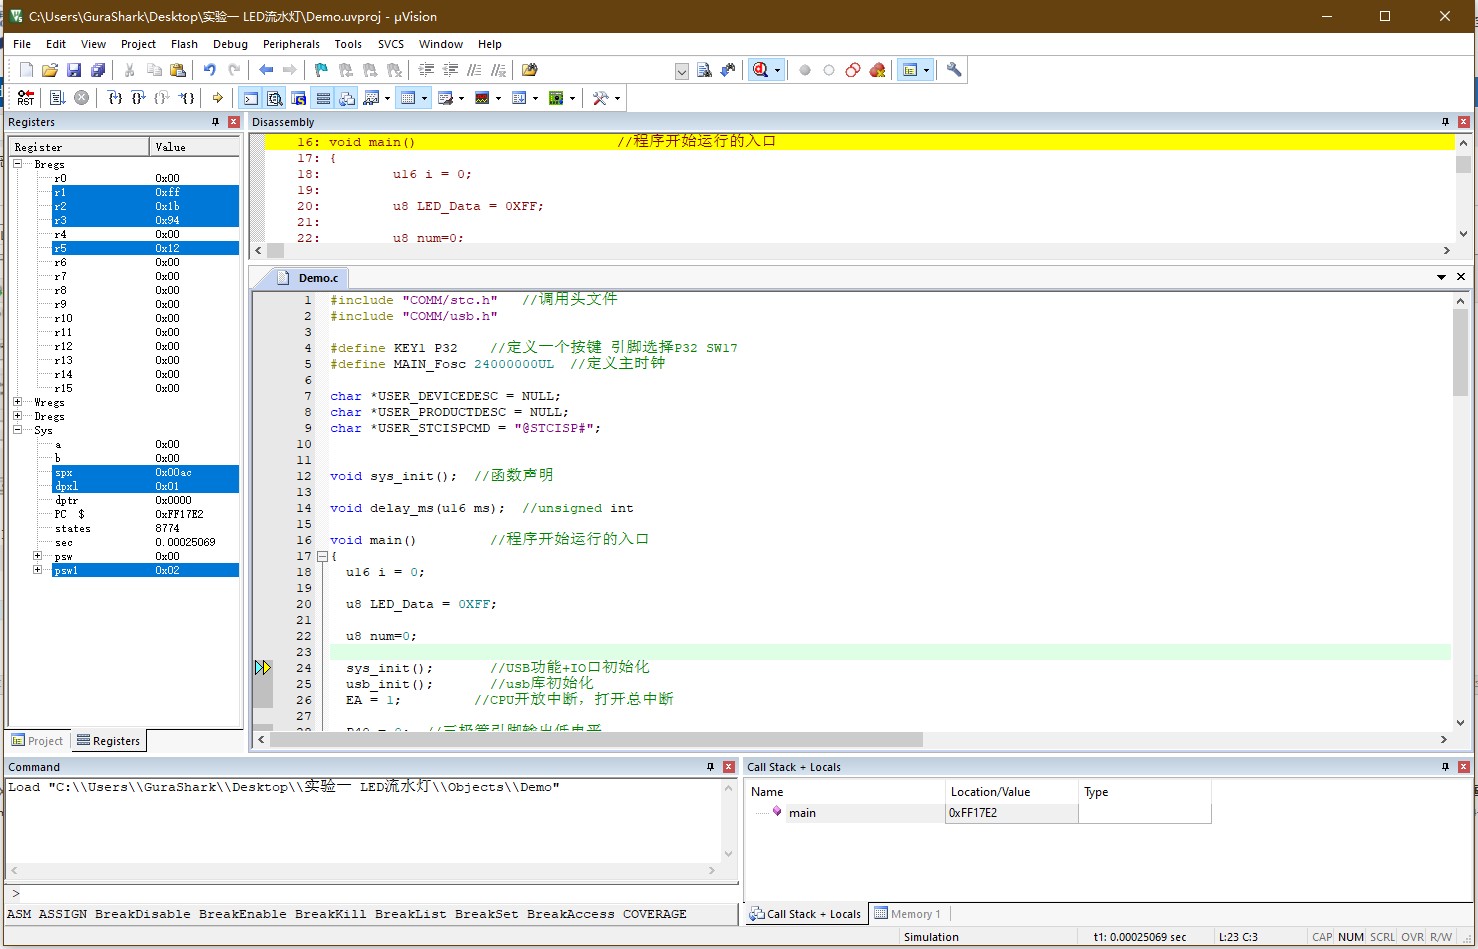The width and height of the screenshot is (1478, 949).
Task: Select the Demo.c editor tab
Action: (308, 278)
